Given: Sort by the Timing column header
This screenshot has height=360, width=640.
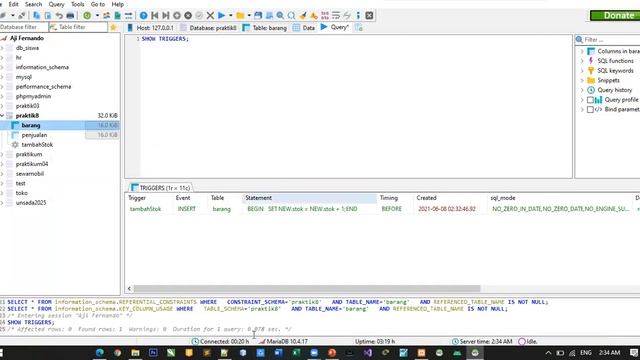Looking at the screenshot, I should click(395, 198).
